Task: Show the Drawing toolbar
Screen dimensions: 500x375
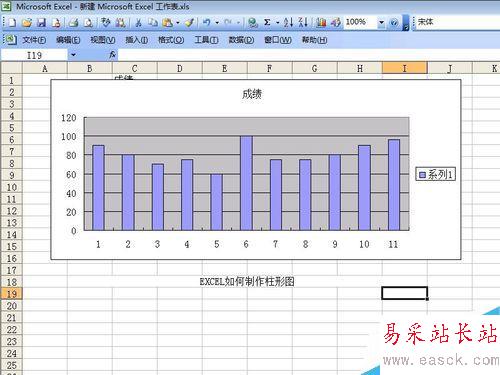Action: tap(336, 22)
